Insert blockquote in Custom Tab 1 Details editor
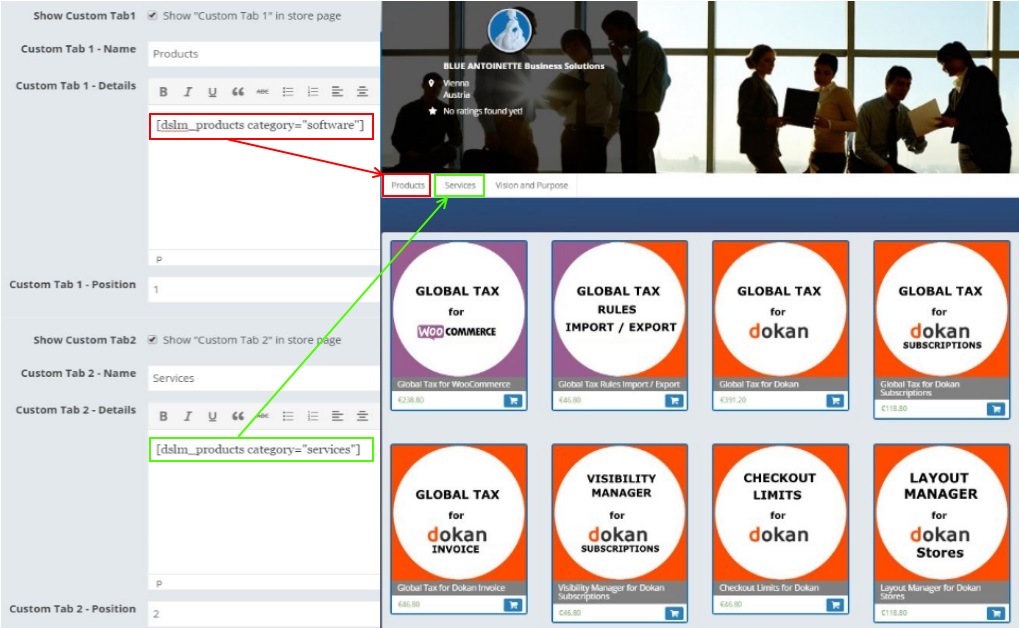 (238, 92)
